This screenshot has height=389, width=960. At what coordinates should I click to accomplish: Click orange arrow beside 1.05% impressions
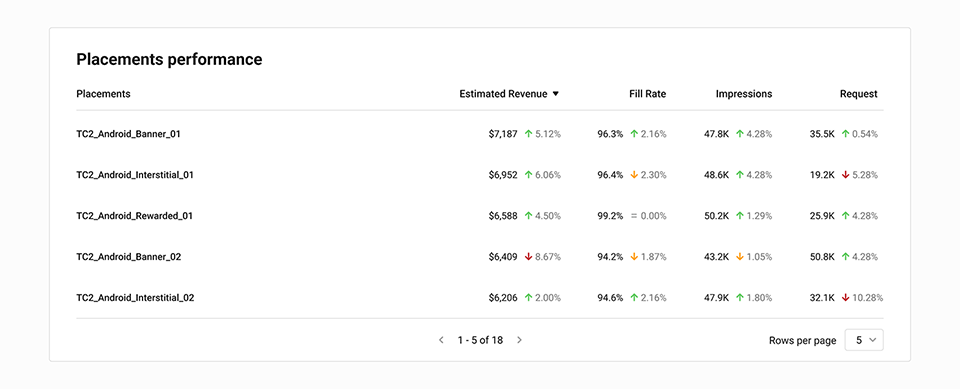pos(740,257)
